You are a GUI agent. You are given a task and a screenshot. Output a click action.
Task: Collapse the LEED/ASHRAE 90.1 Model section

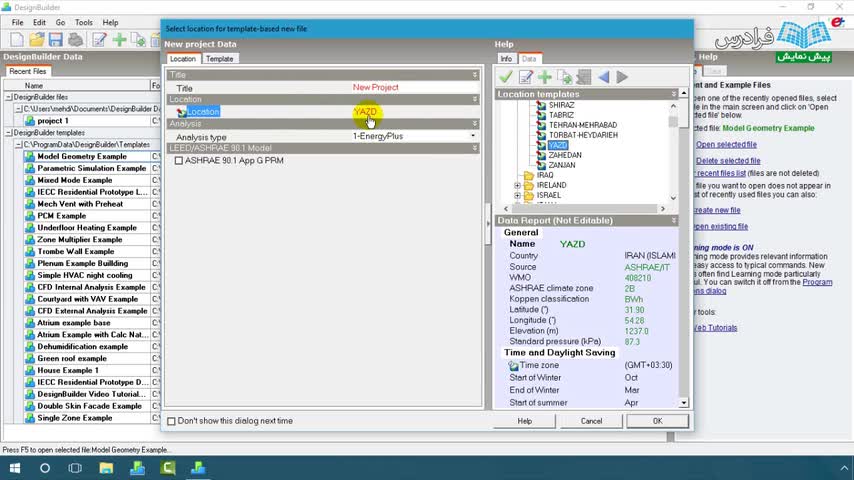coord(475,148)
